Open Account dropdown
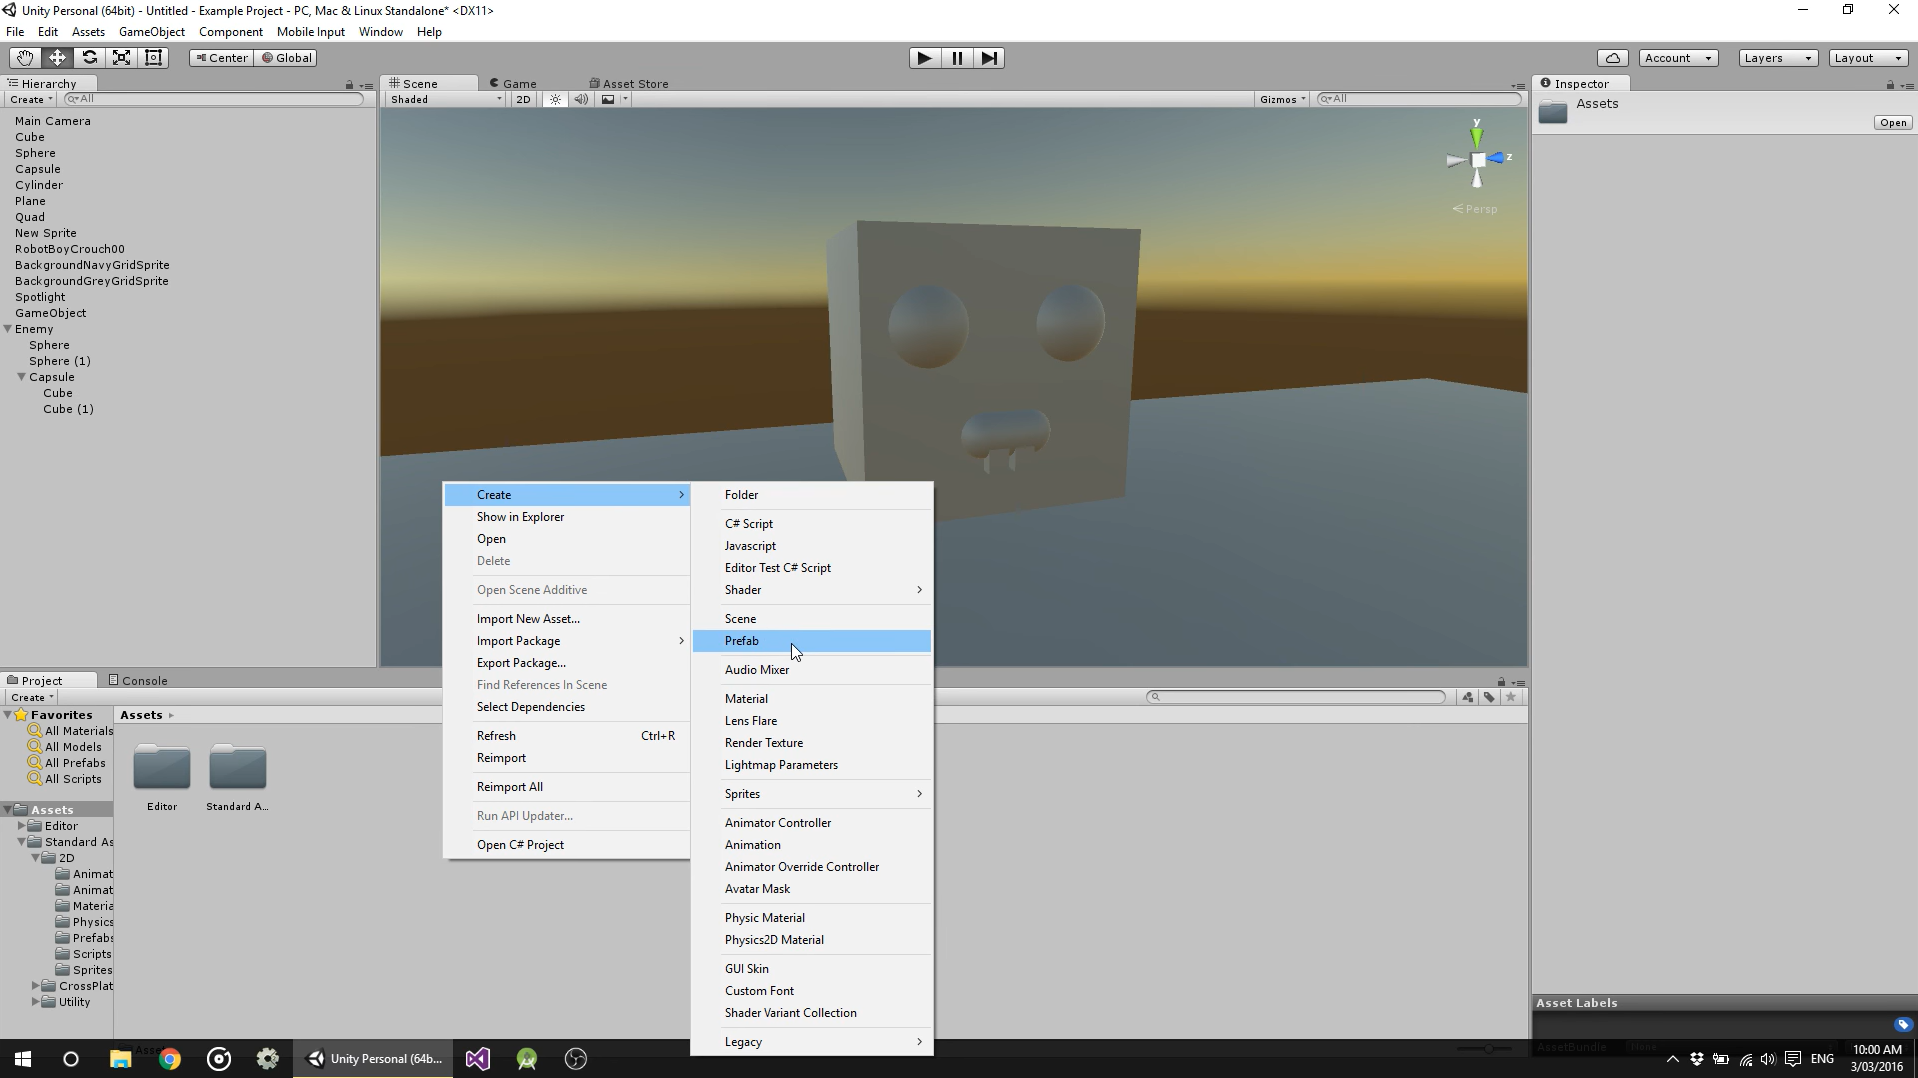This screenshot has width=1918, height=1078. point(1677,58)
